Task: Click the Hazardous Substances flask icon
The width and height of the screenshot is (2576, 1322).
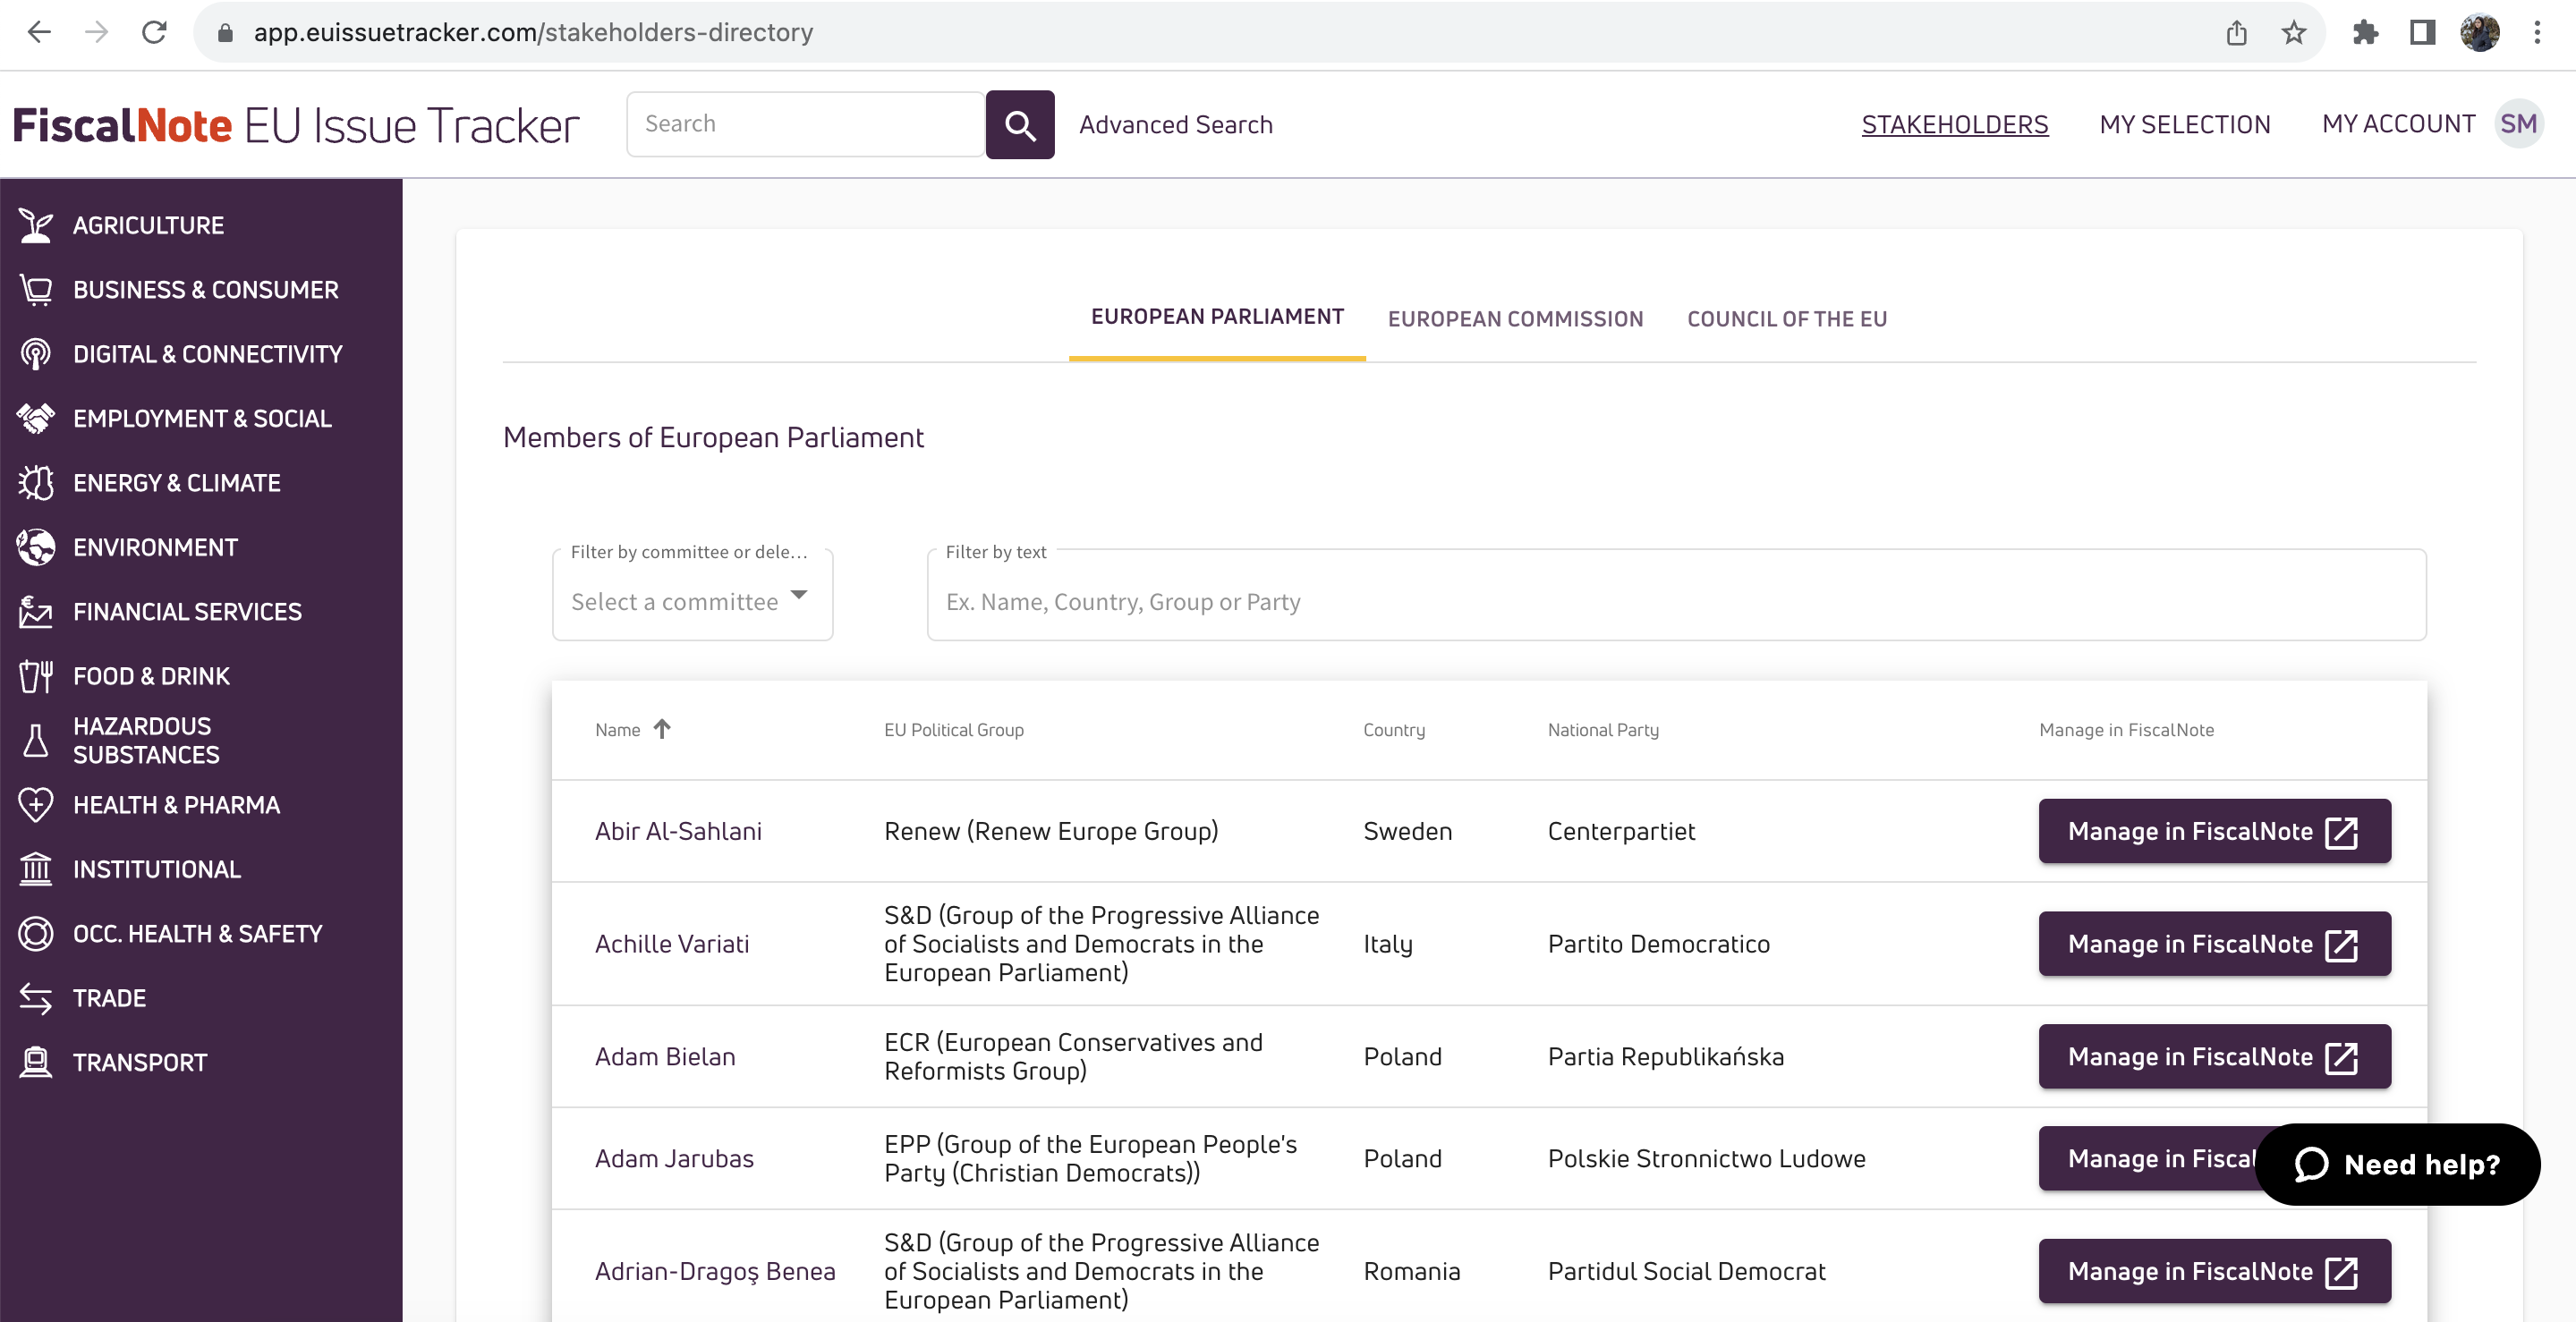Action: pos(36,740)
